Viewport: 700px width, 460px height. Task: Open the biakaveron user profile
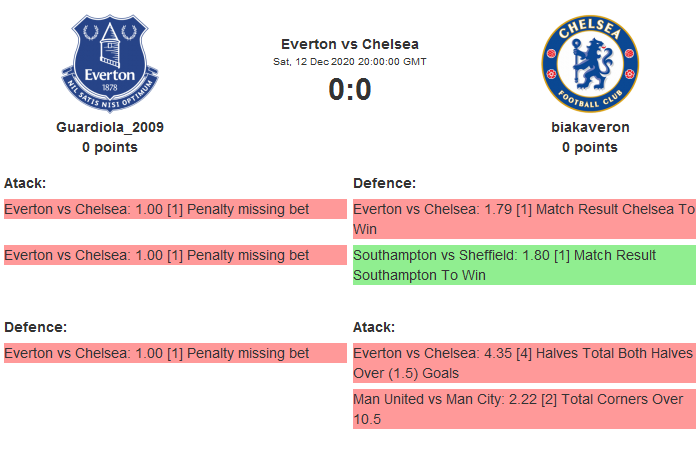pos(590,127)
